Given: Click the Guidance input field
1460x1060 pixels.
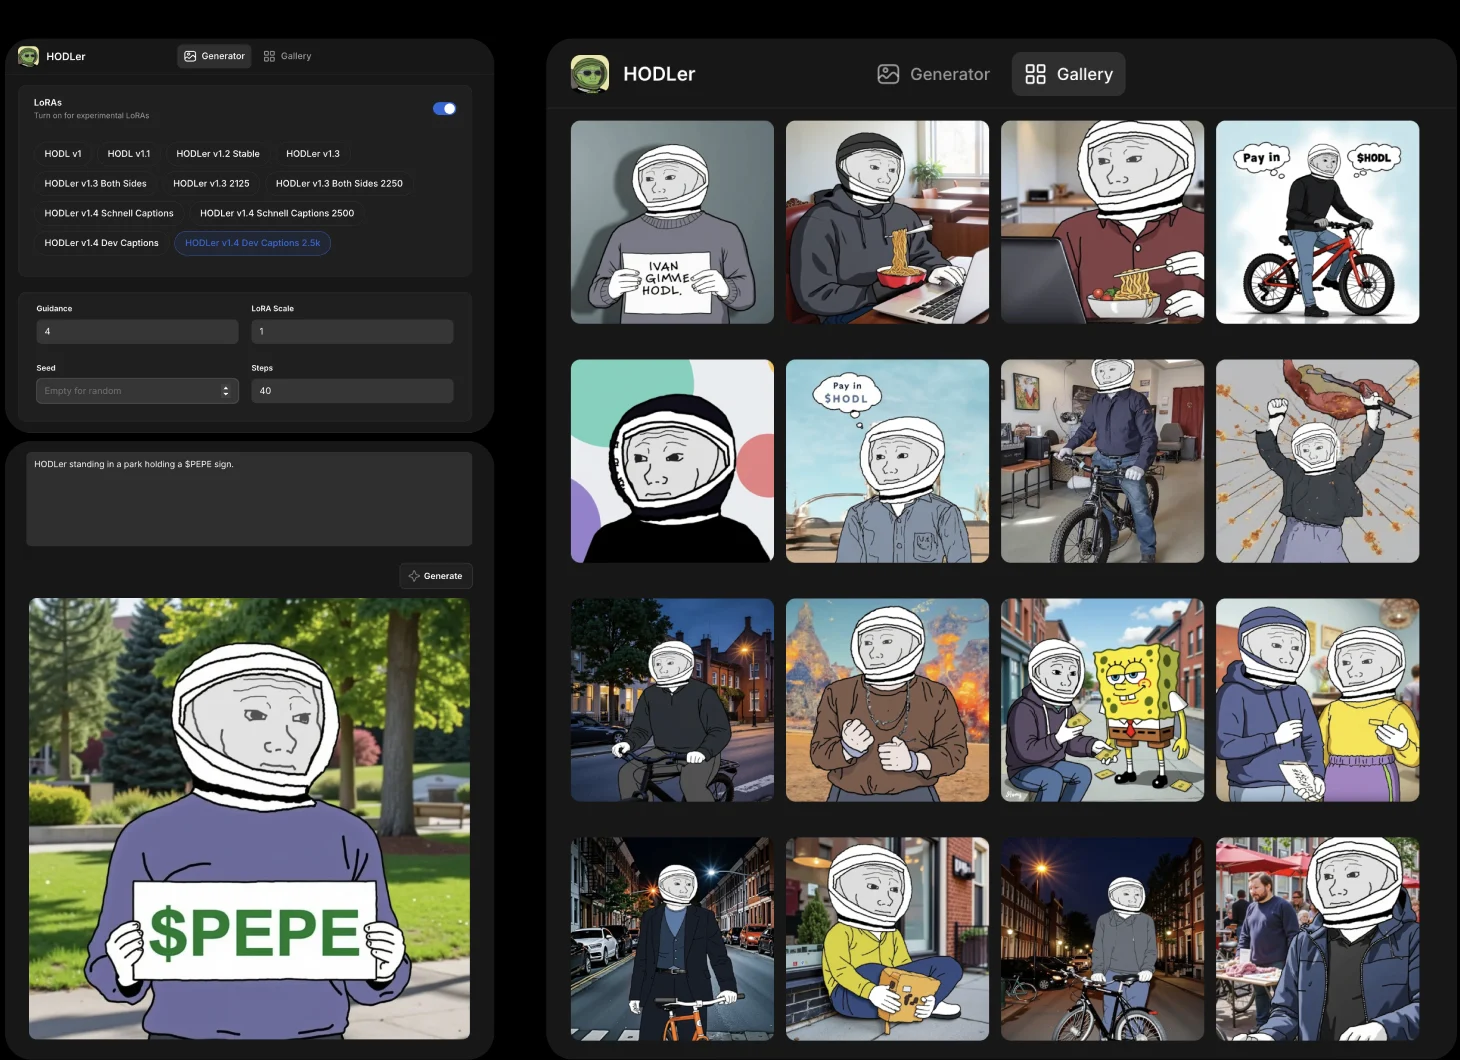Looking at the screenshot, I should pyautogui.click(x=137, y=332).
